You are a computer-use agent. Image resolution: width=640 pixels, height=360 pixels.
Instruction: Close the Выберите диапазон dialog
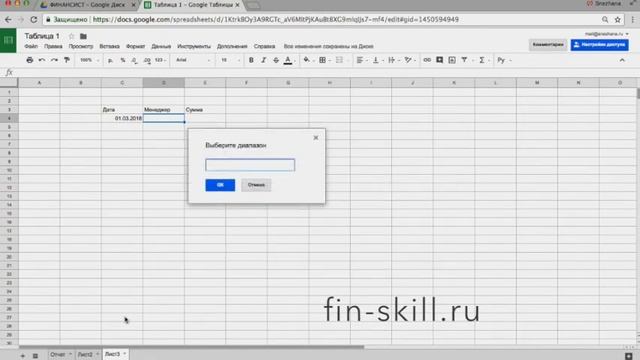click(316, 138)
